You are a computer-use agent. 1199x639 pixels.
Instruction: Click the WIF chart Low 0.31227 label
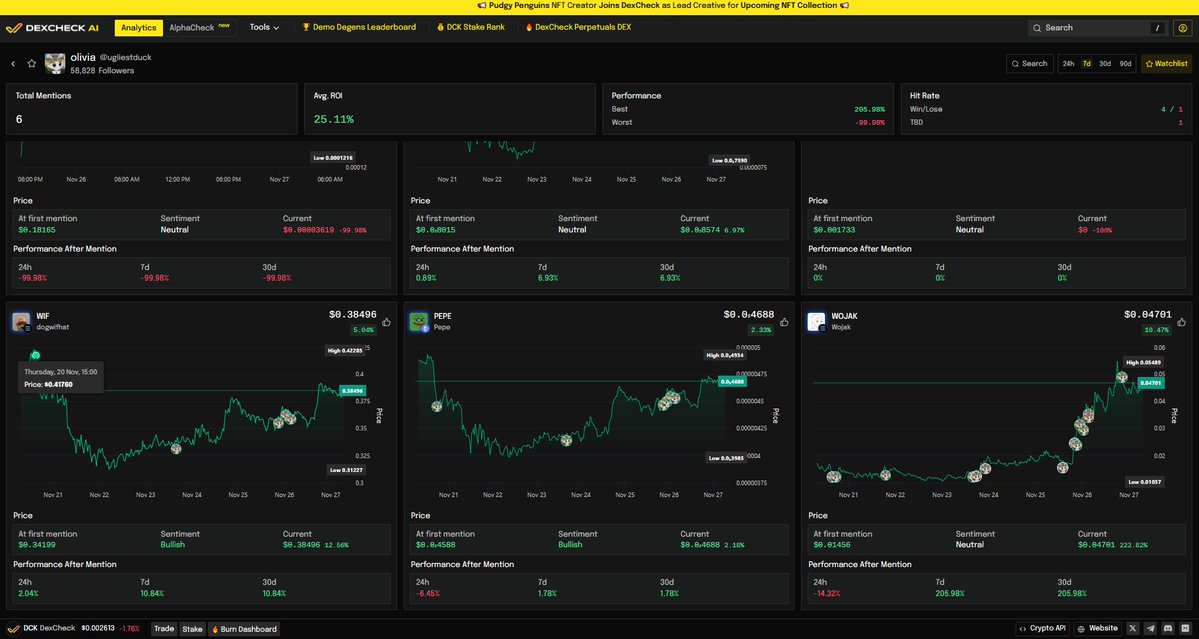tap(346, 469)
